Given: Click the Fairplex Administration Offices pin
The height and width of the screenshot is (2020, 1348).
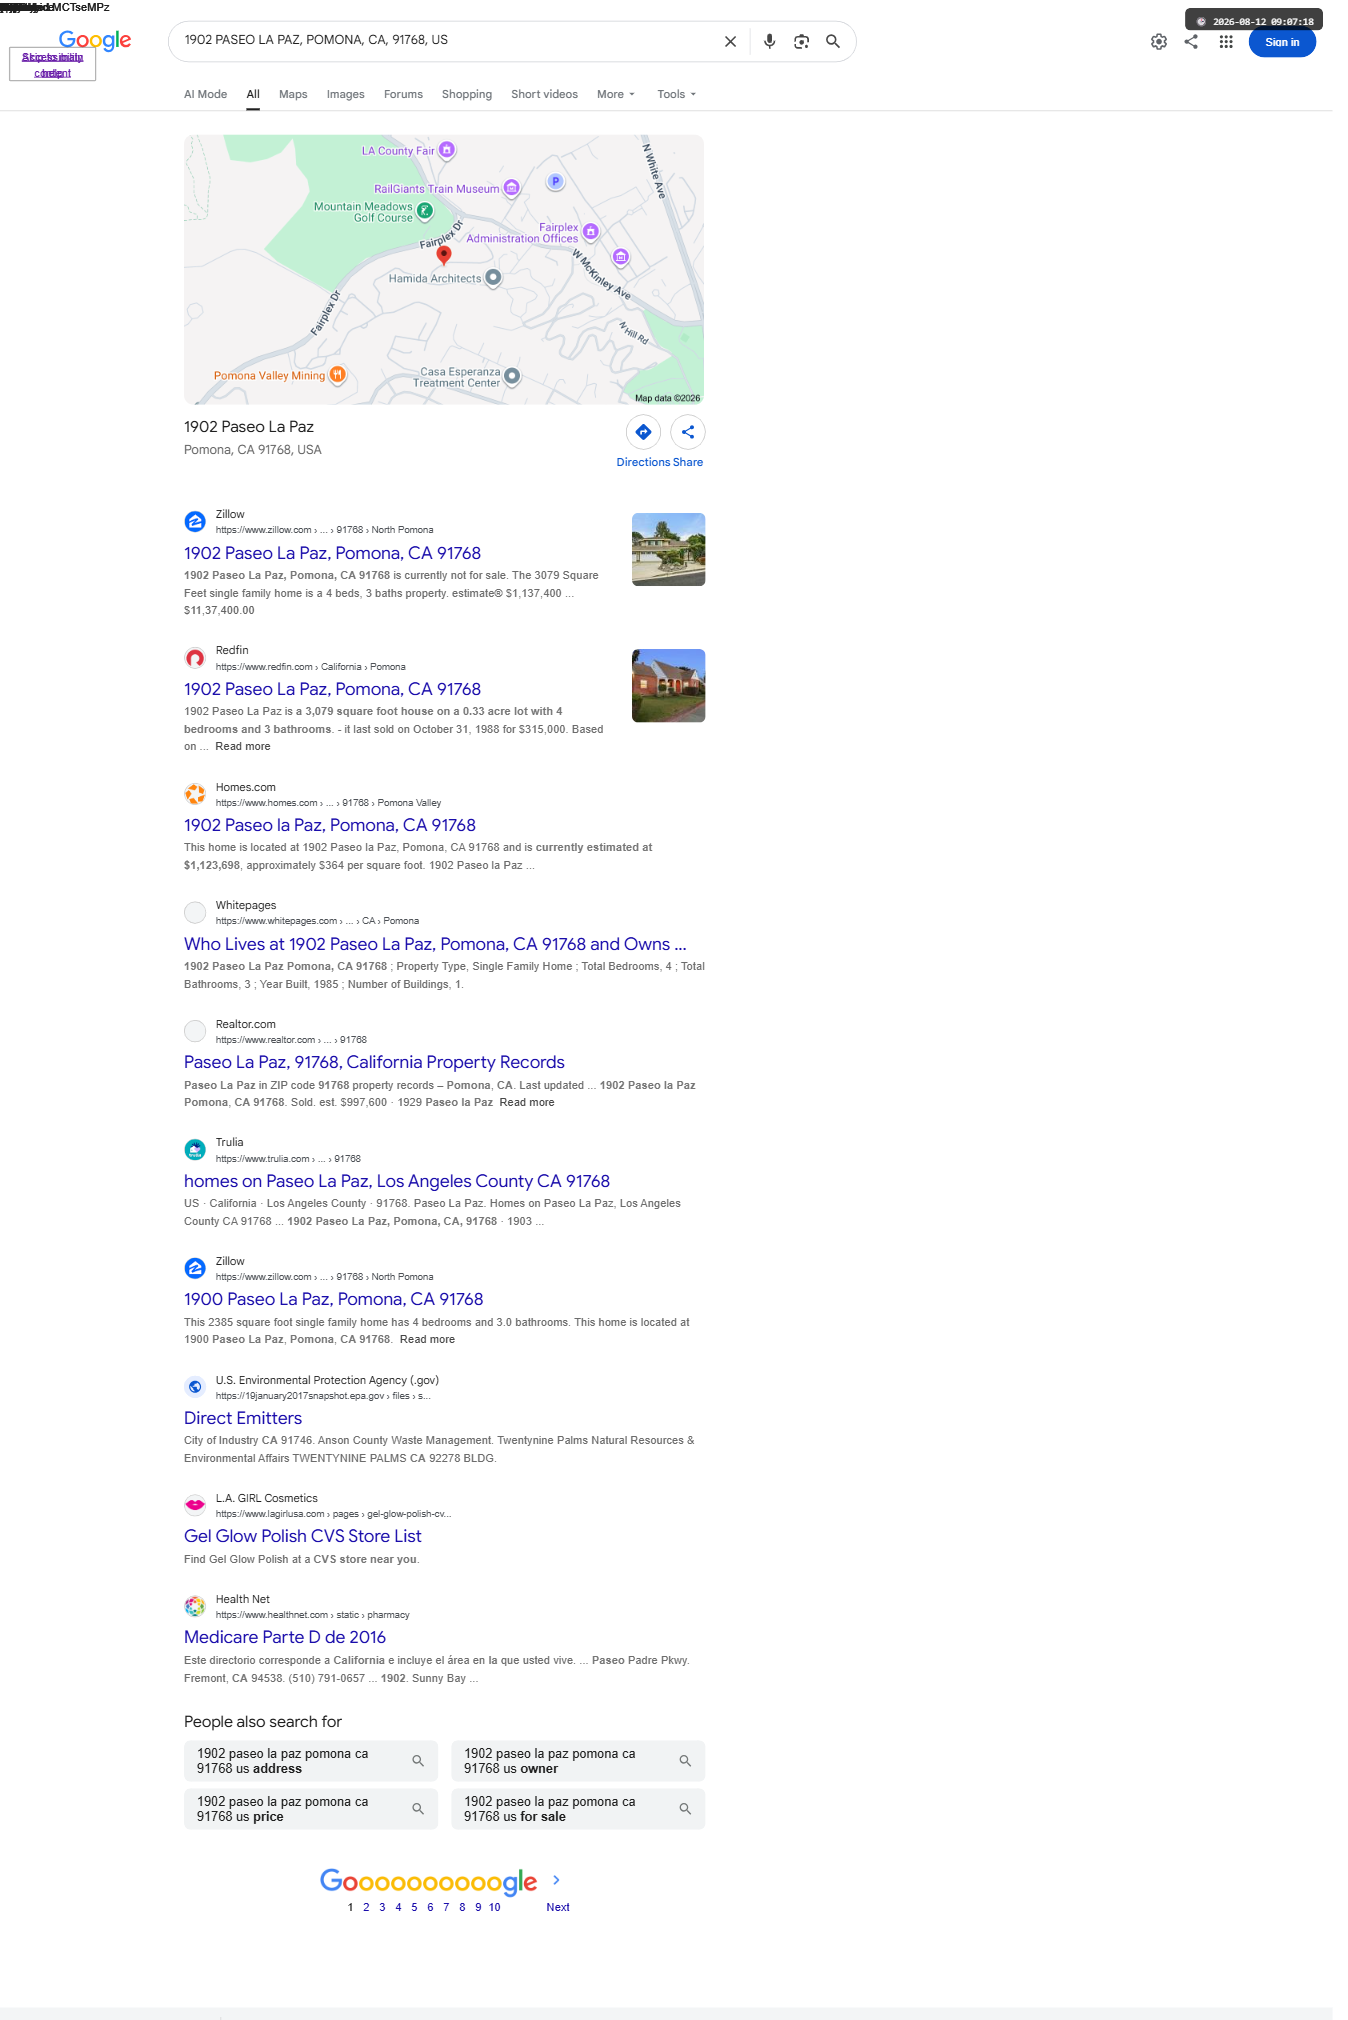Looking at the screenshot, I should tap(591, 232).
